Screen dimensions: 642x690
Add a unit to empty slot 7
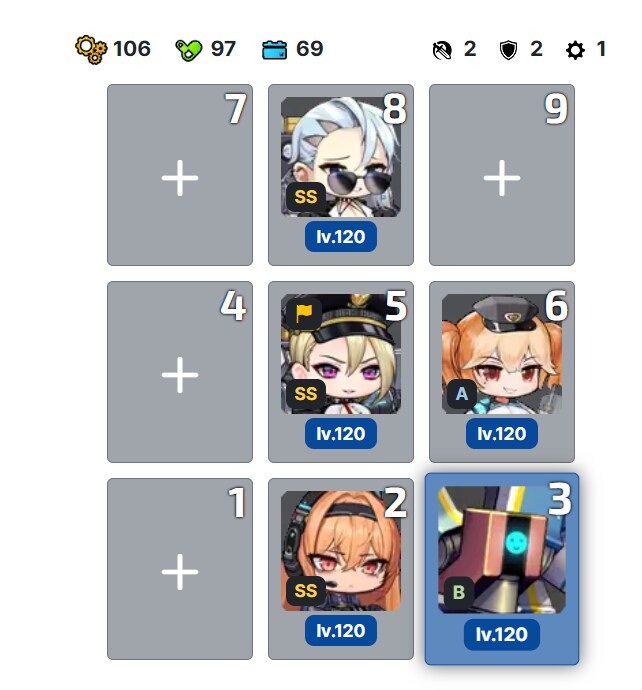(180, 175)
